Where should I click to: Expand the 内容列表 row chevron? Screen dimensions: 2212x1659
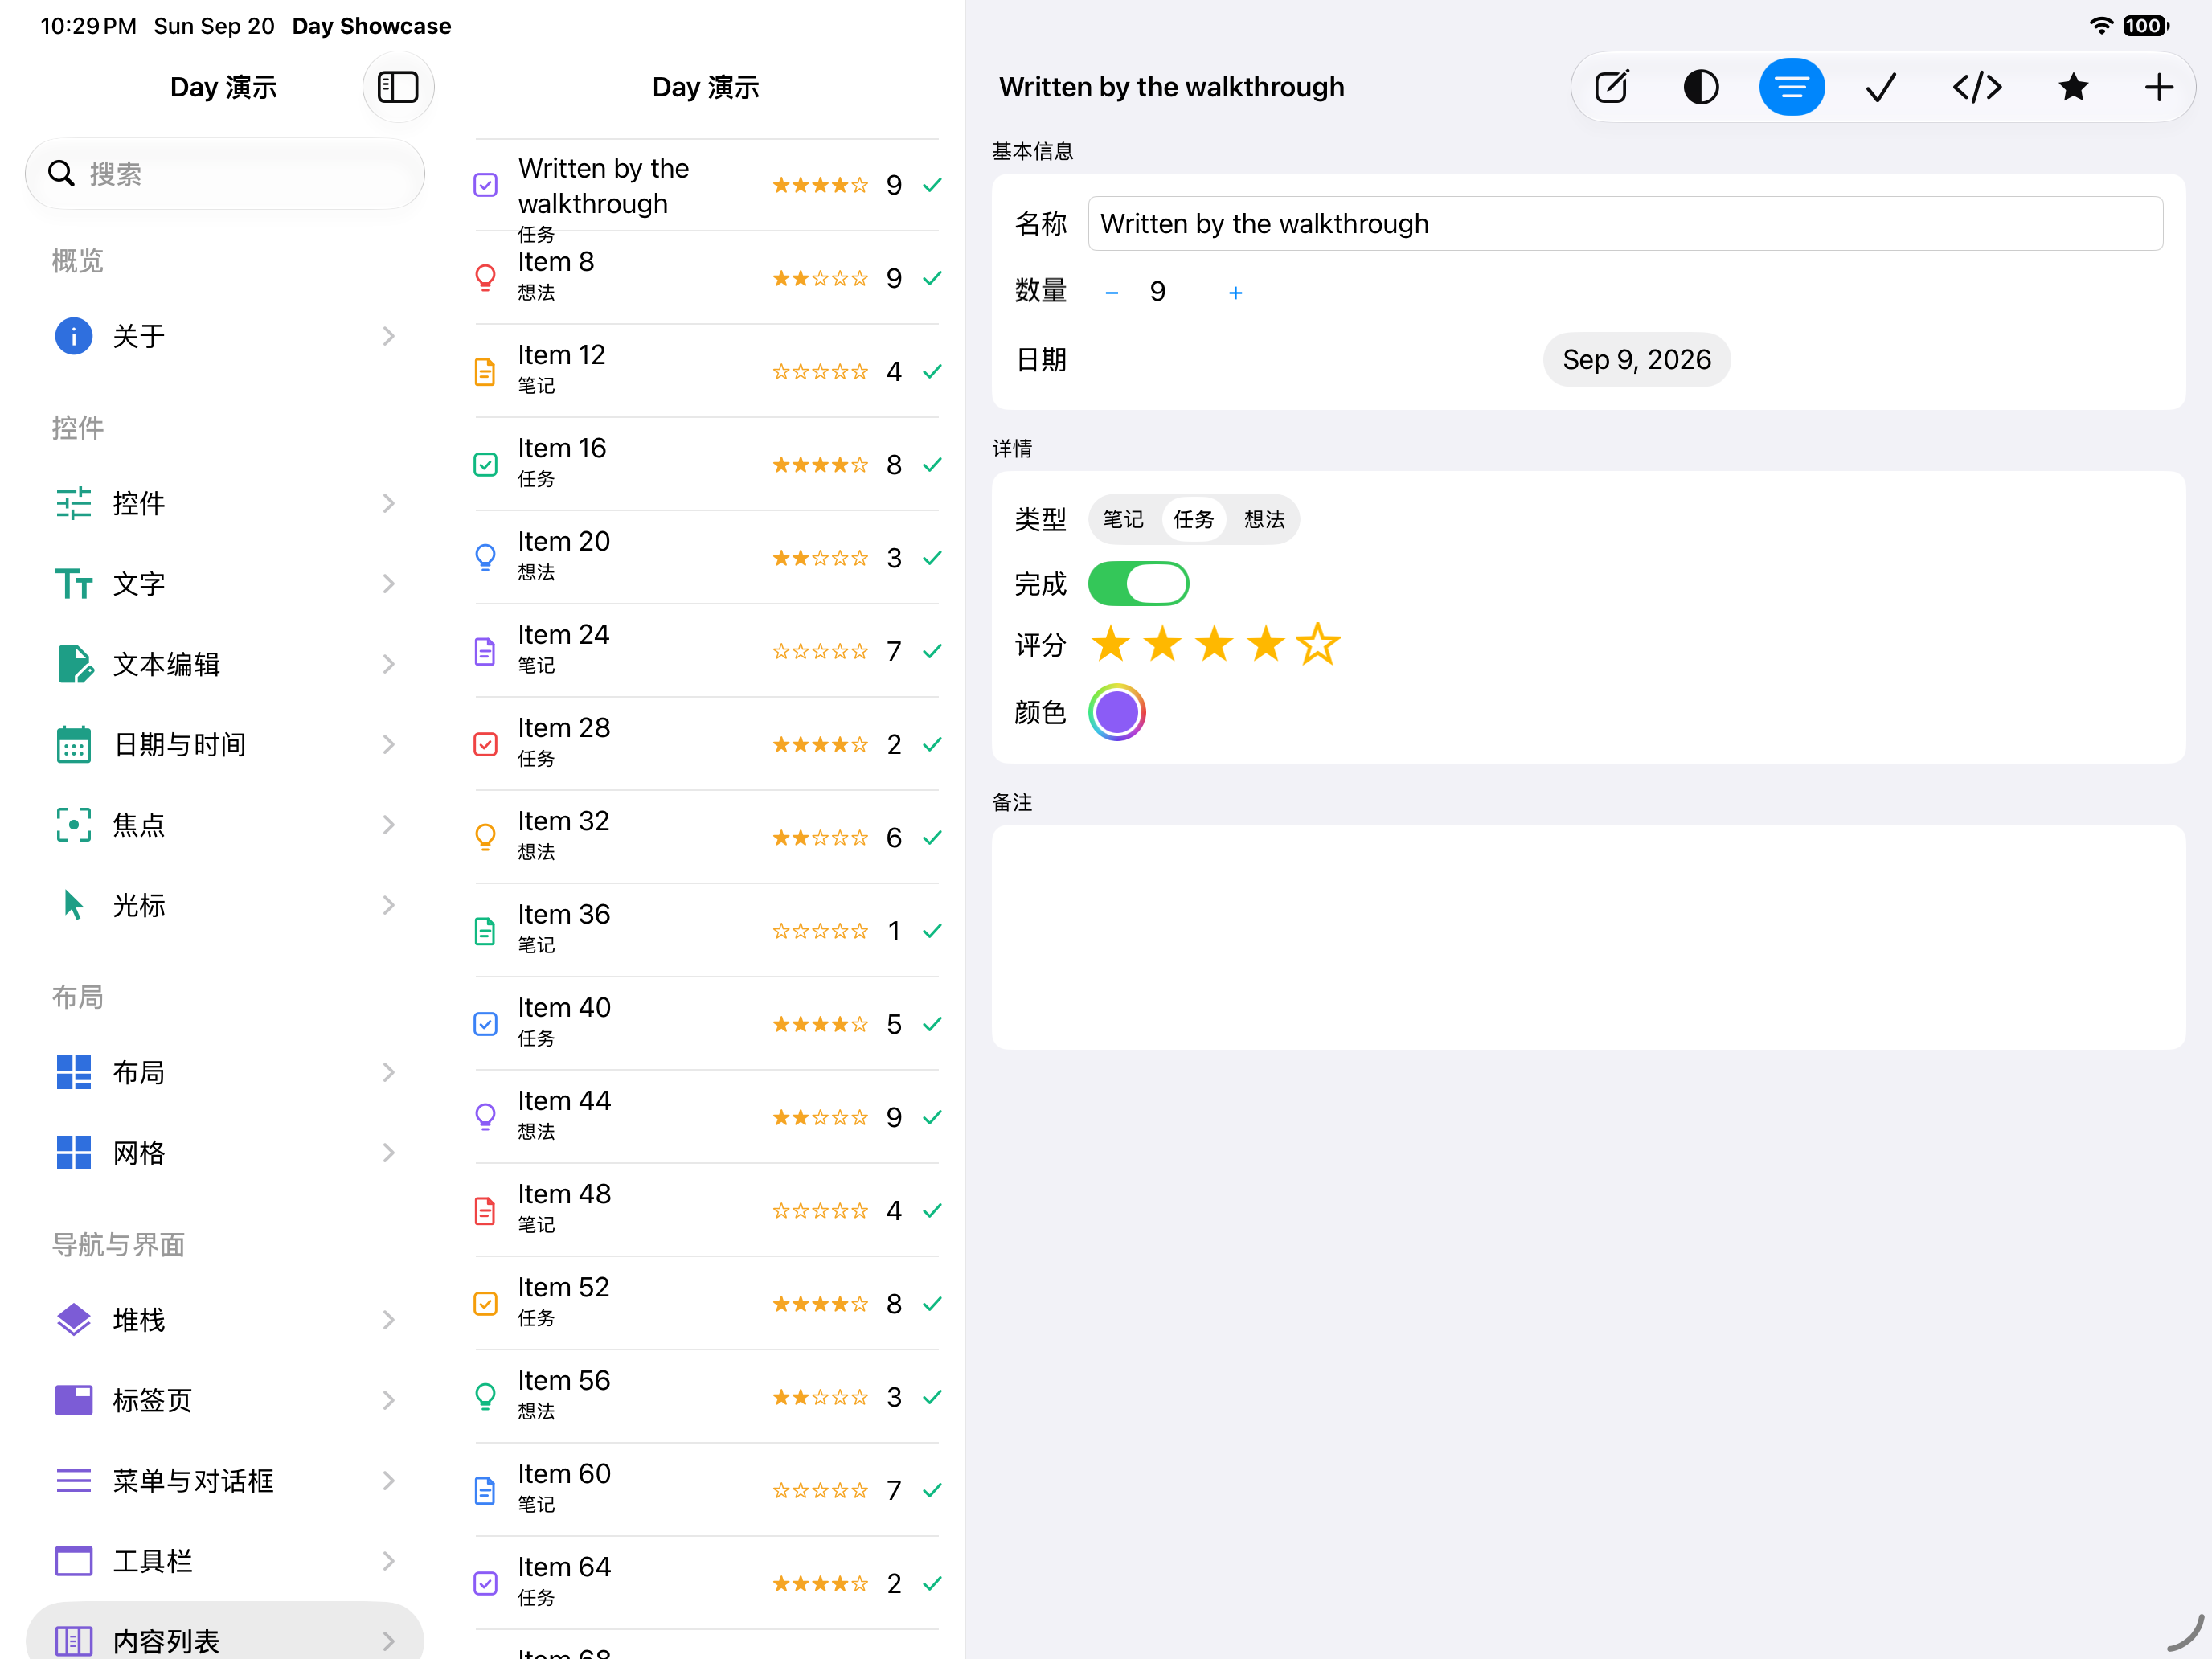pos(388,1640)
